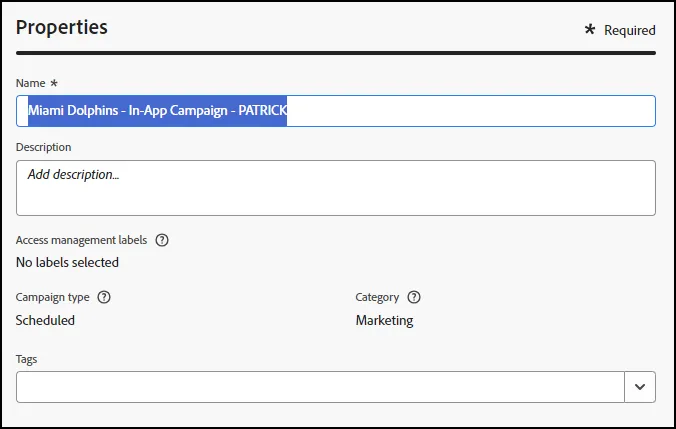Screen dimensions: 676x429
Task: Click inside the Tags combo box field
Action: tap(320, 387)
